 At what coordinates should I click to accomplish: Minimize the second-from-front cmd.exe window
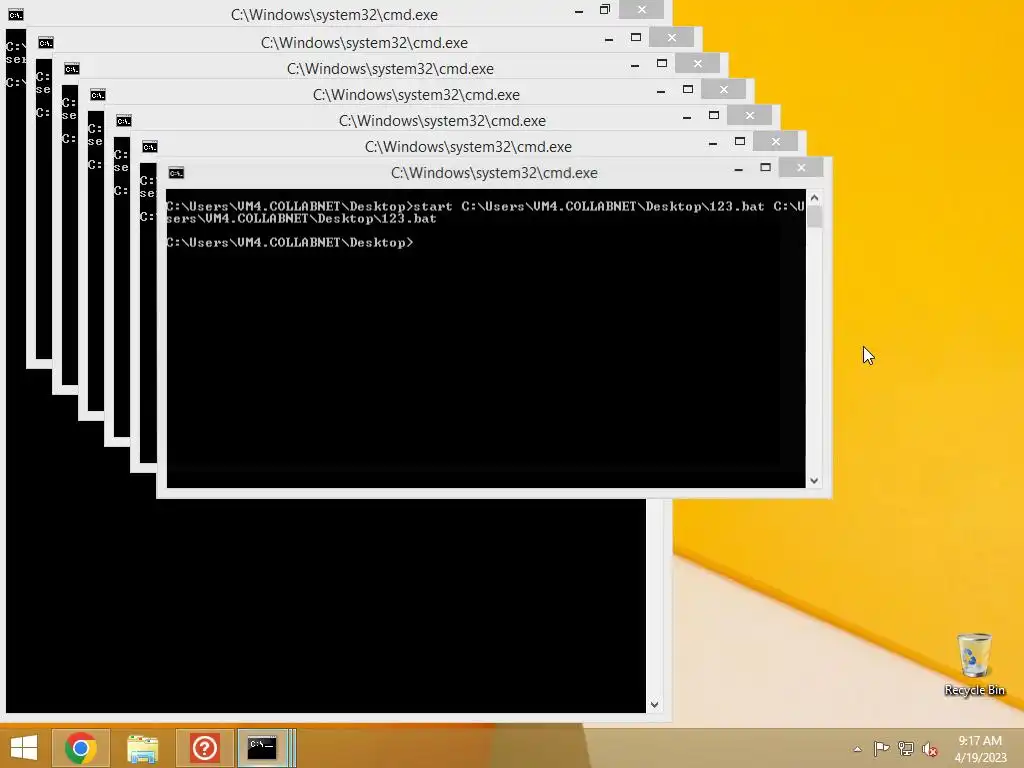click(x=713, y=144)
